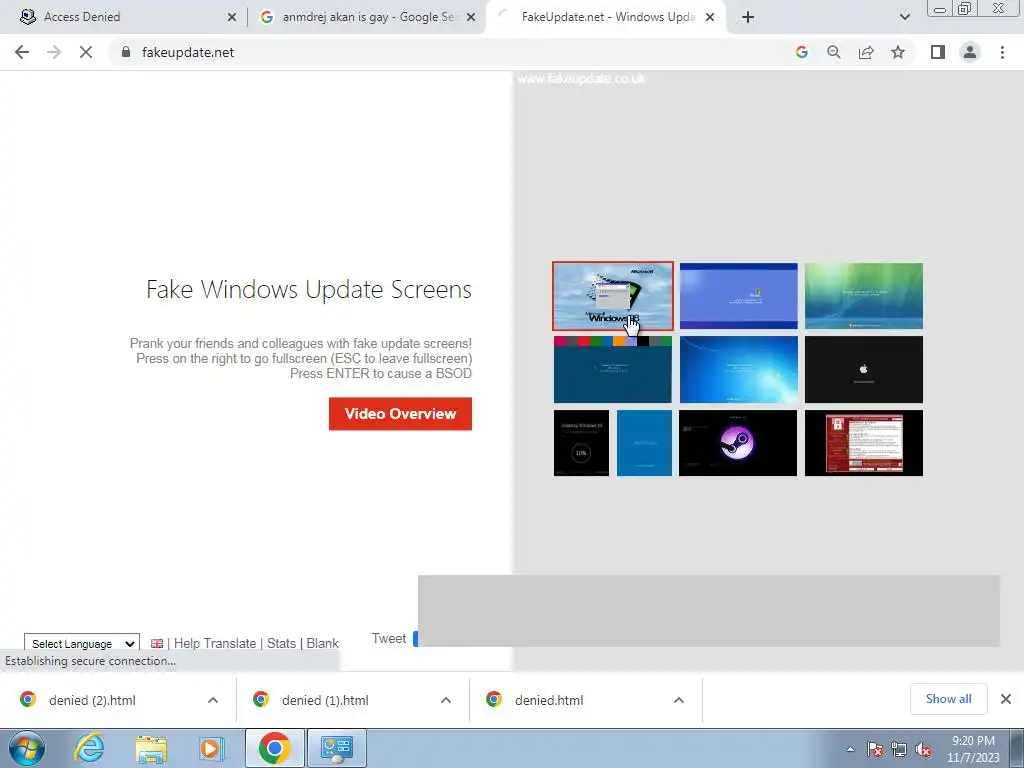Open the Stats link

coord(281,643)
